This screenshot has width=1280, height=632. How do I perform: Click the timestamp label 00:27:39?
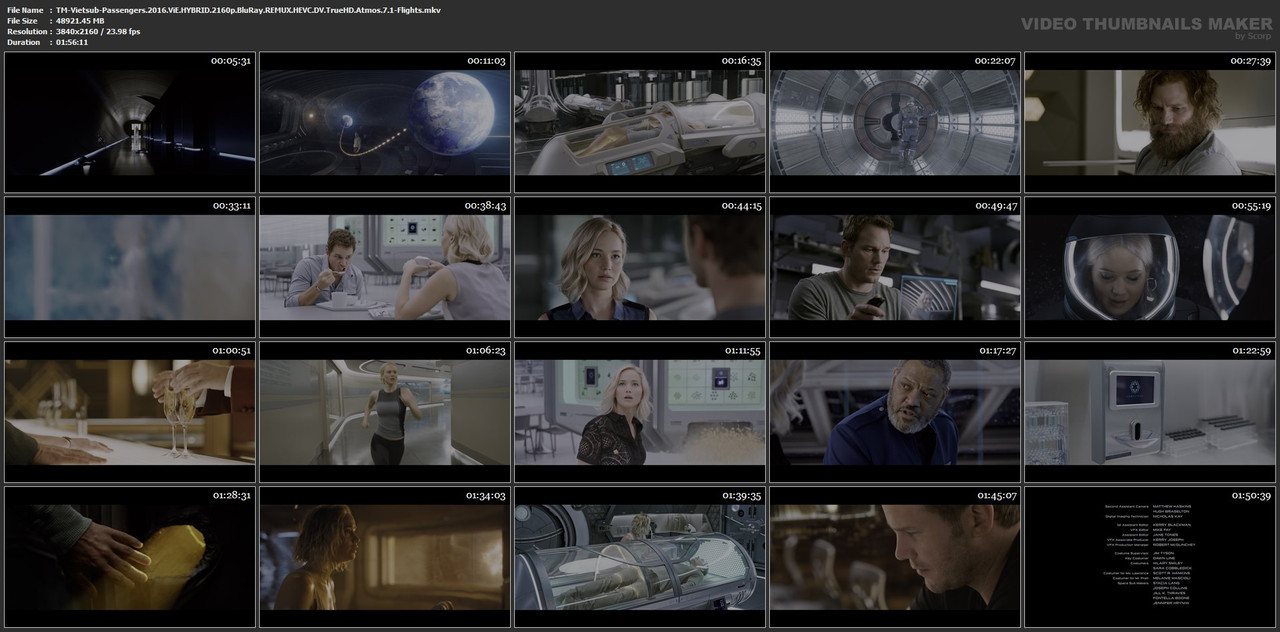click(1251, 61)
